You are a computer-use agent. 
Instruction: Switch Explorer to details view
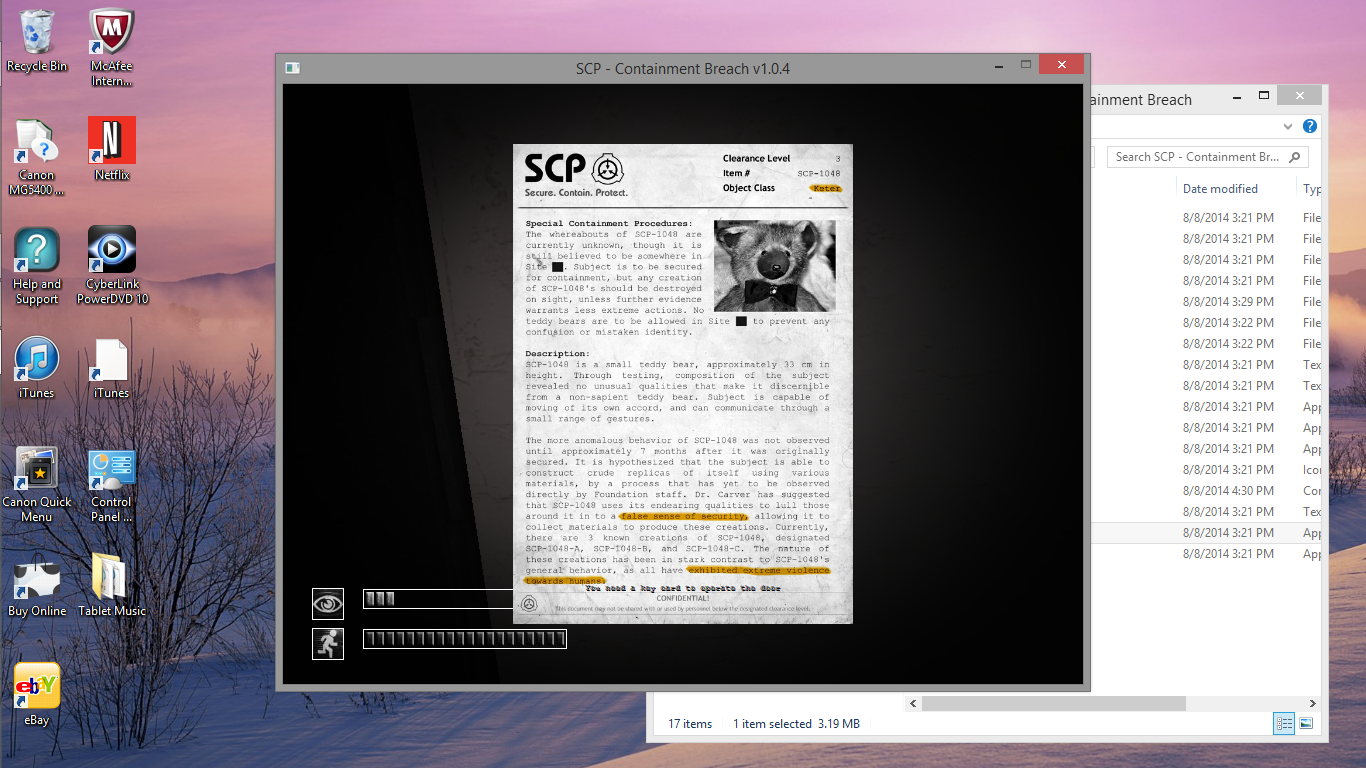click(1285, 724)
